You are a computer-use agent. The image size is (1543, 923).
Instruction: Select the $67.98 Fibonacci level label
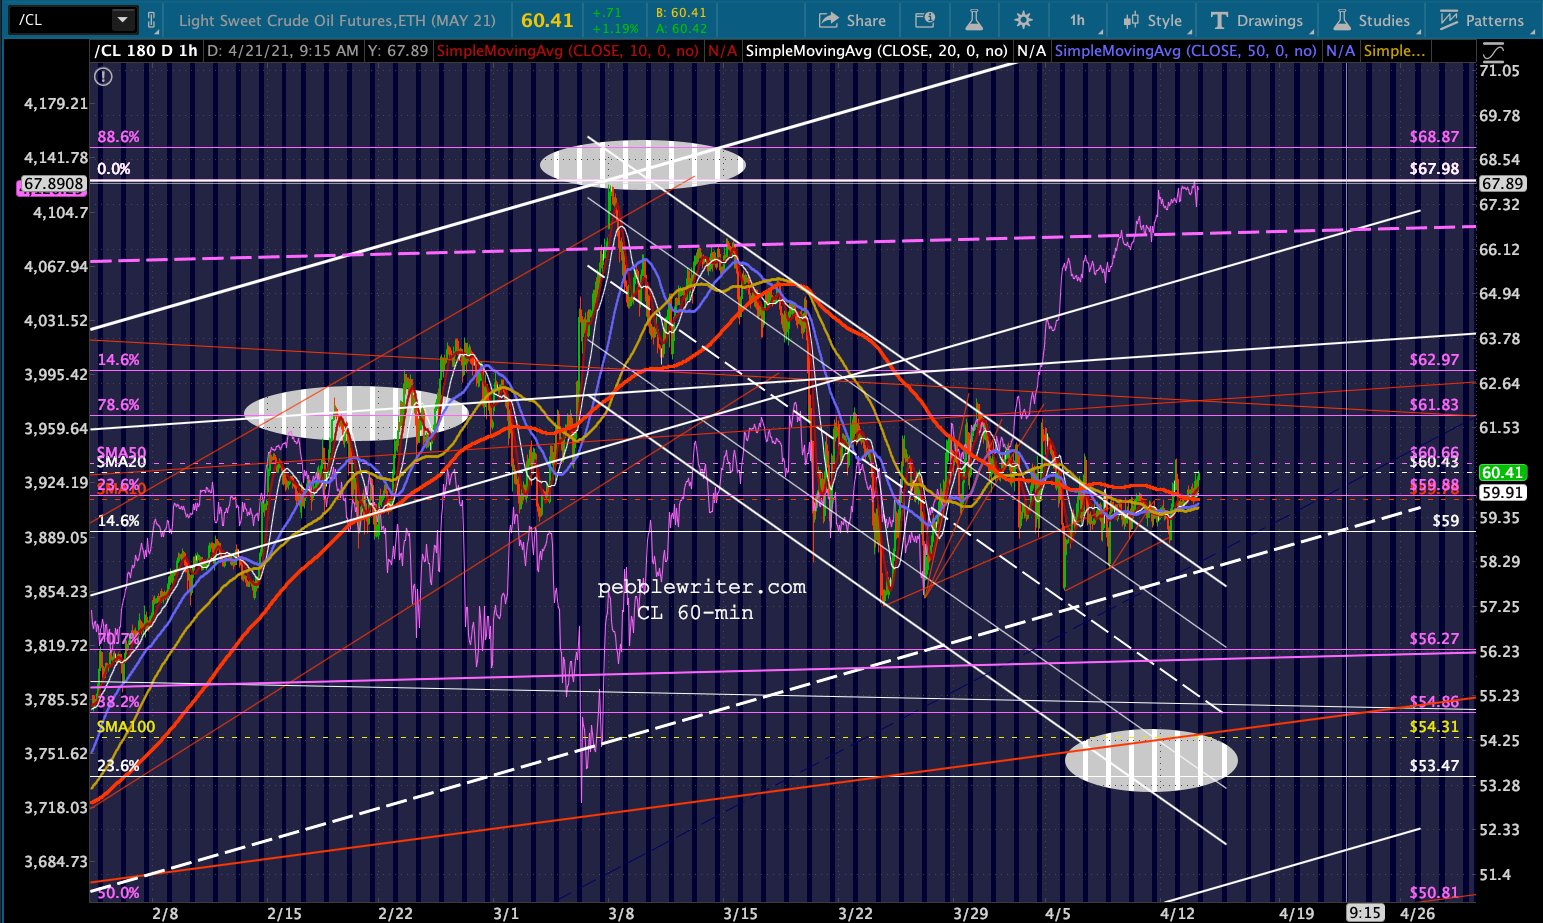[1434, 168]
